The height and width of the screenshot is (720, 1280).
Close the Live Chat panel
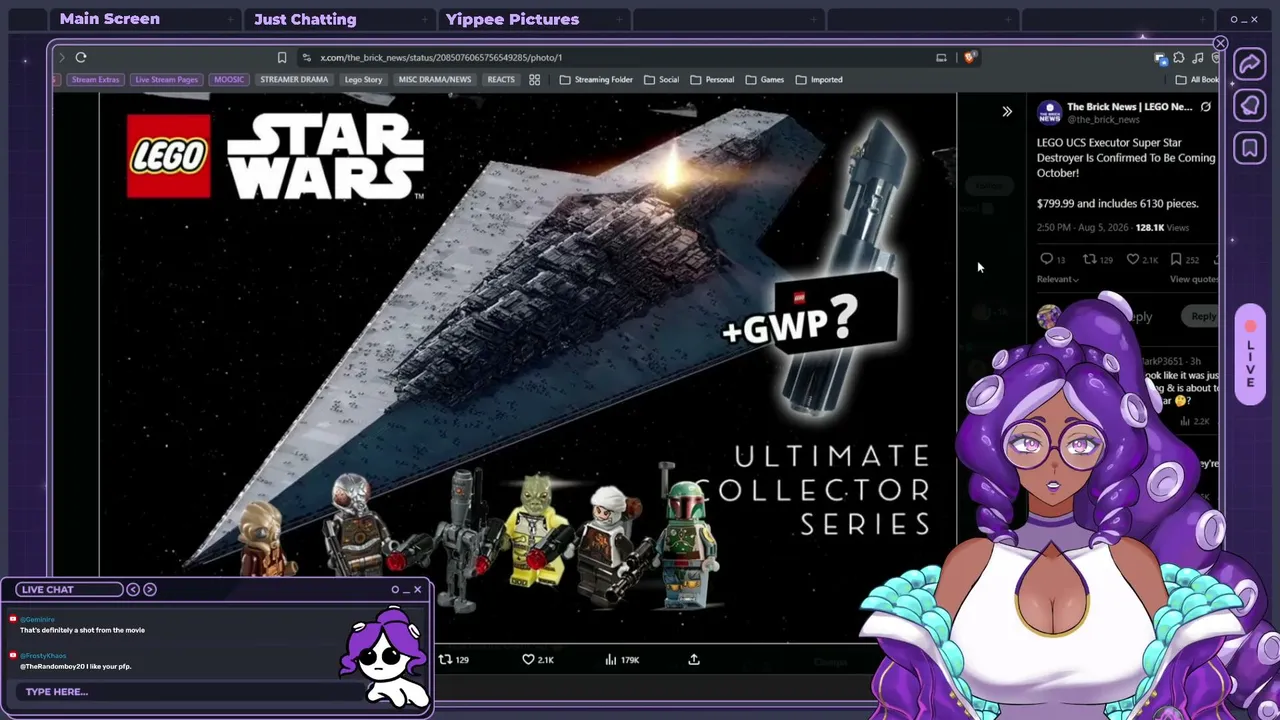click(x=418, y=590)
